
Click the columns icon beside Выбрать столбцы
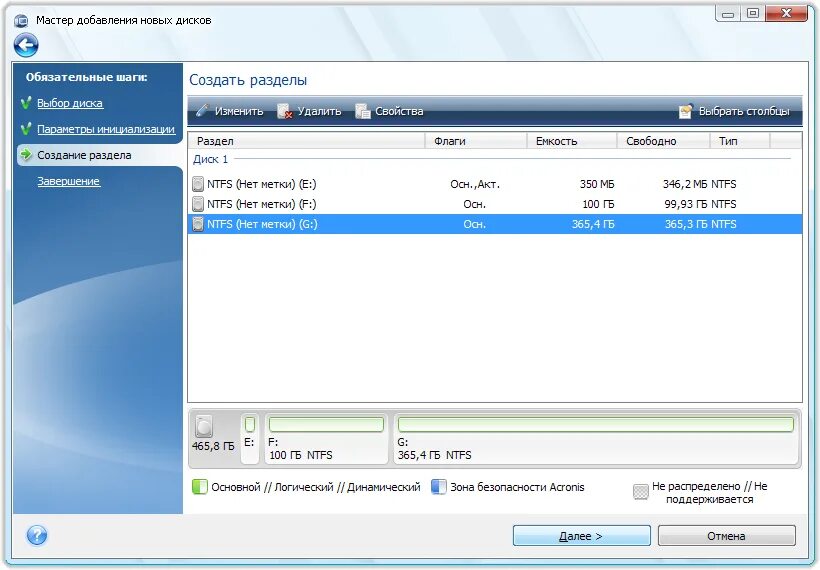(686, 110)
